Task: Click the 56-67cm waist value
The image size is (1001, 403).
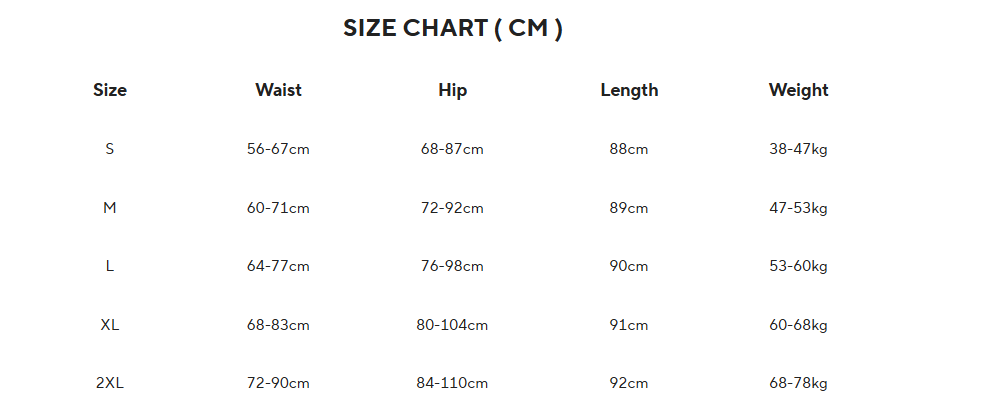Action: point(278,149)
